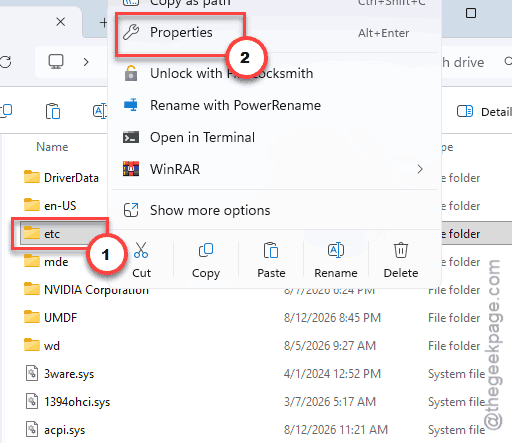
Task: Click the 1394ohci.sys file icon
Action: 32,401
